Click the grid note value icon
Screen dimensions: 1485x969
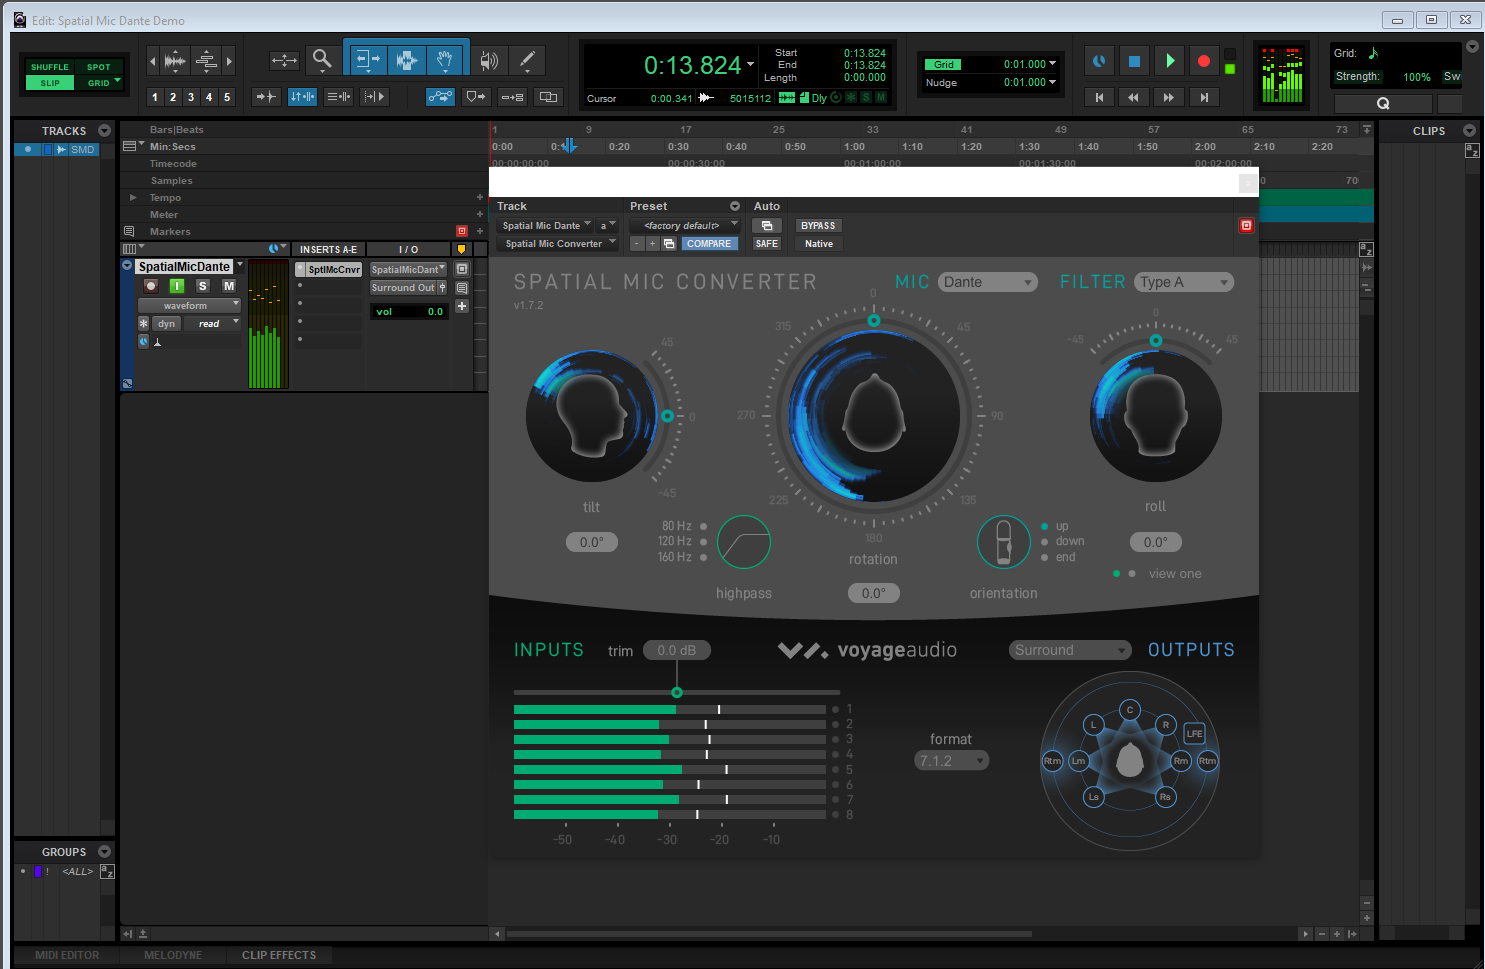pos(1373,53)
